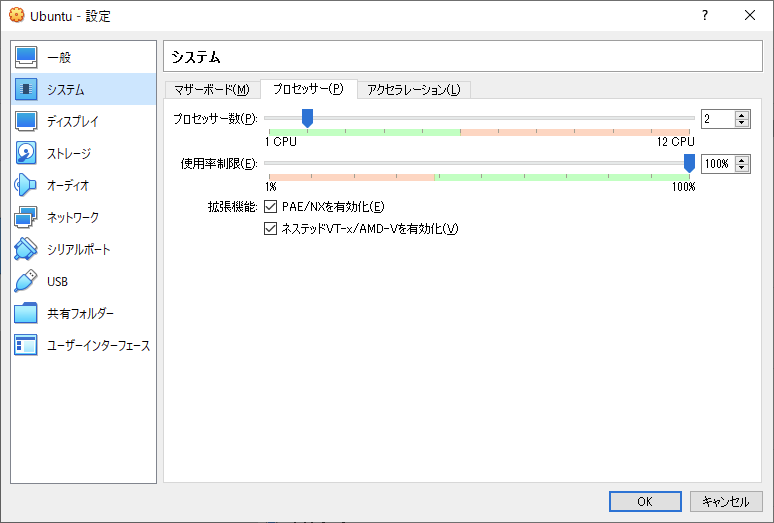Open the ユーザーインターフェース icon
The image size is (774, 523).
(26, 345)
